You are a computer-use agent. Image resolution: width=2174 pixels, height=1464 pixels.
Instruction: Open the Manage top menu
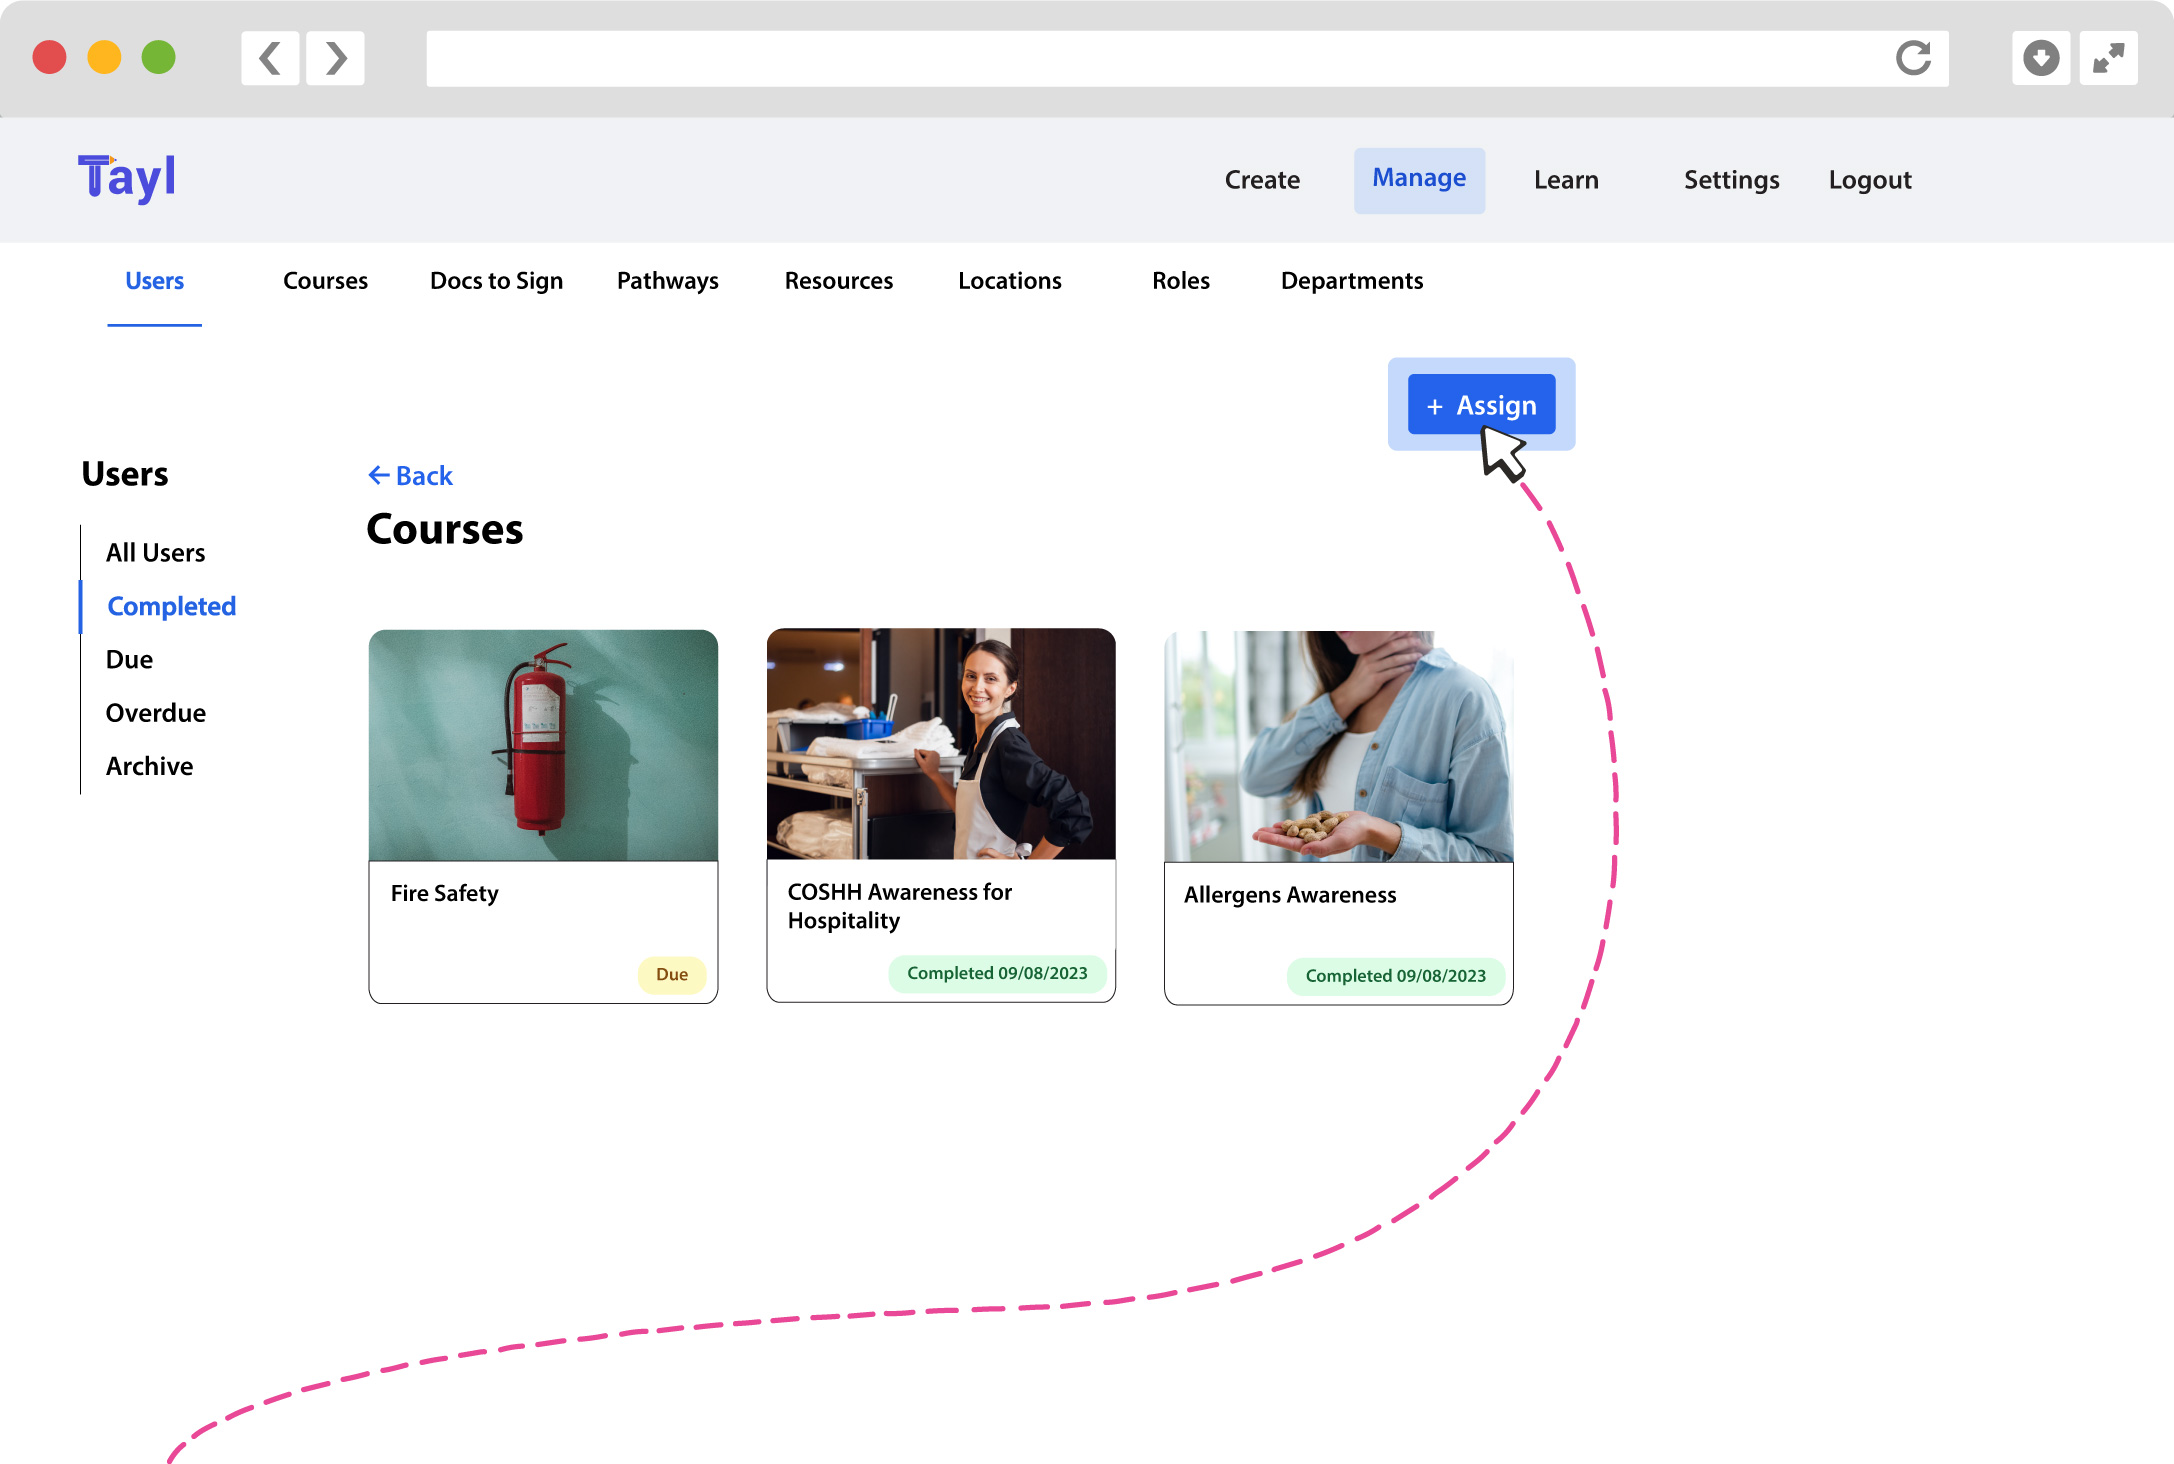pyautogui.click(x=1418, y=179)
